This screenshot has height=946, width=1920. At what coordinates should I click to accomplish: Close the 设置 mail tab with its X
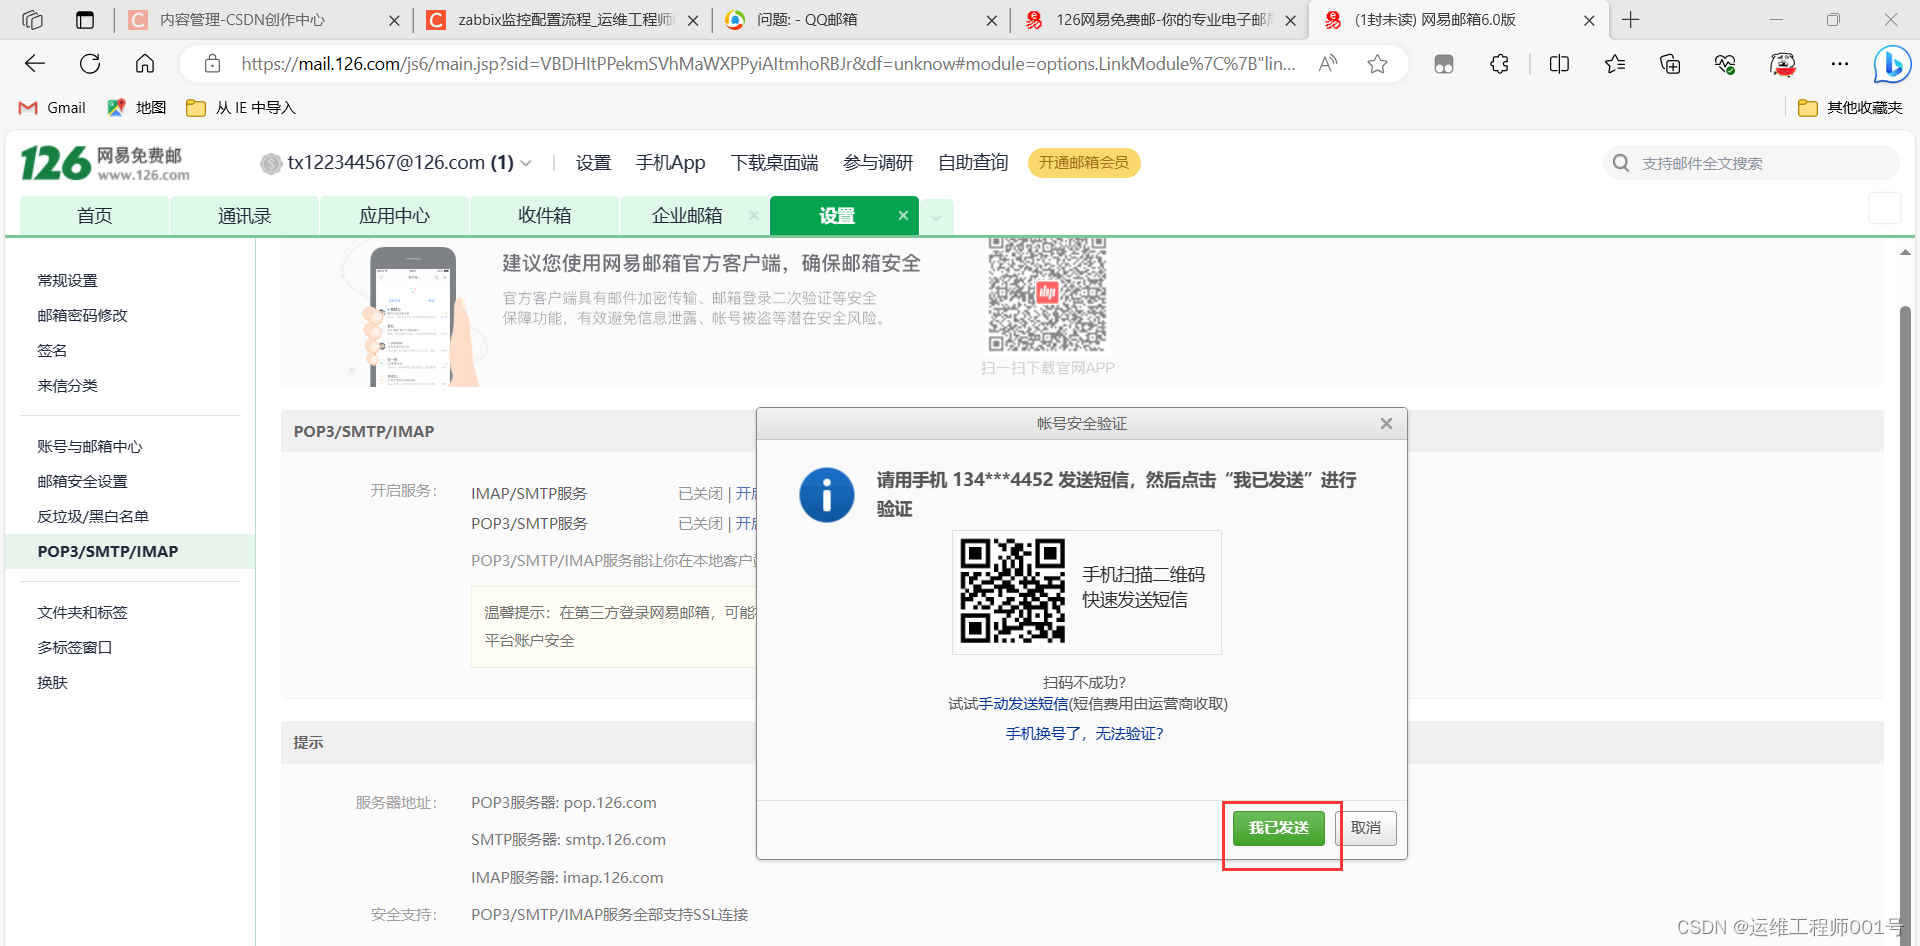click(x=903, y=215)
